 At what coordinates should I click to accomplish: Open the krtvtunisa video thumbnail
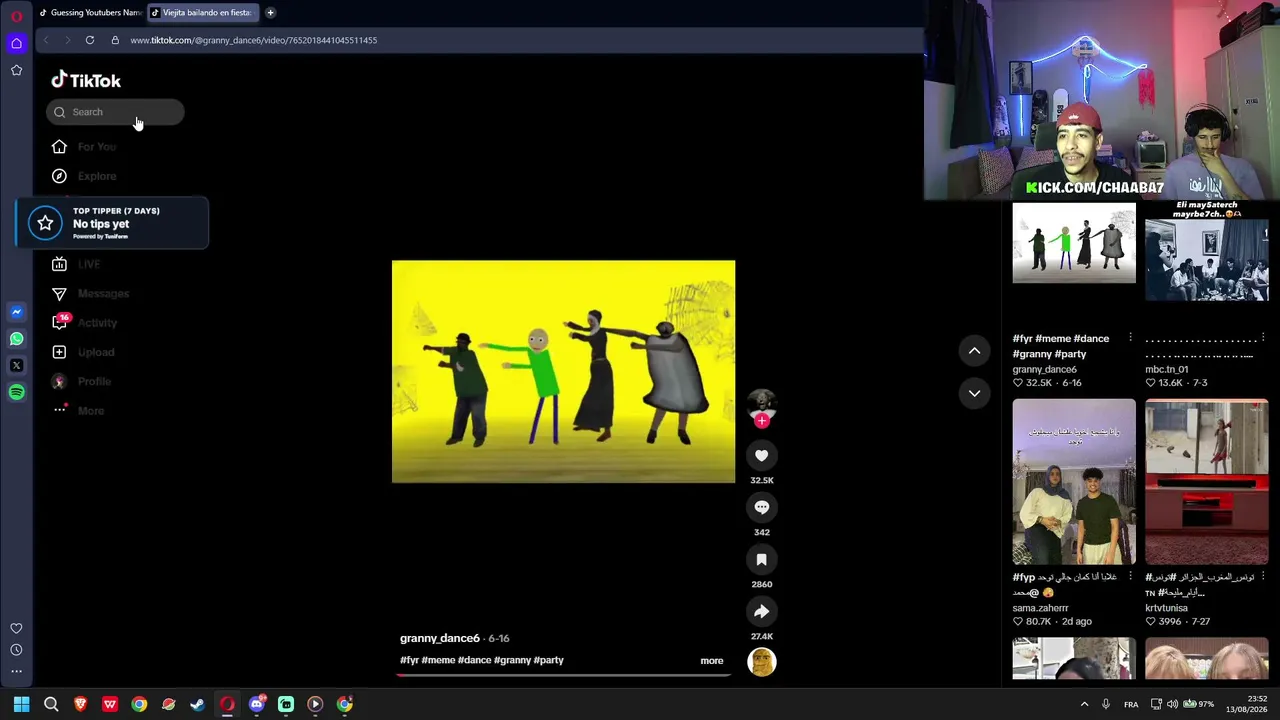click(x=1207, y=482)
